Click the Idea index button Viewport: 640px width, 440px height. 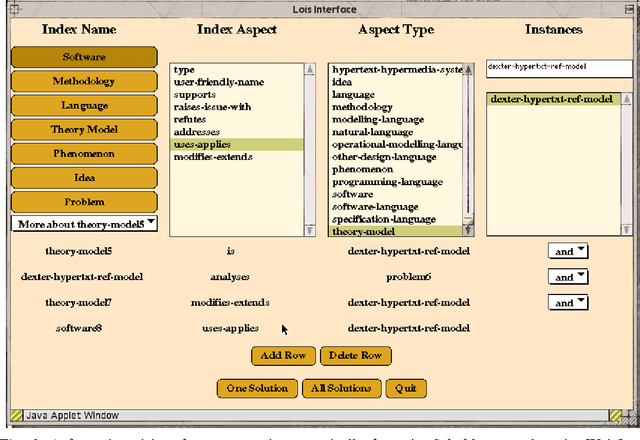tap(84, 178)
